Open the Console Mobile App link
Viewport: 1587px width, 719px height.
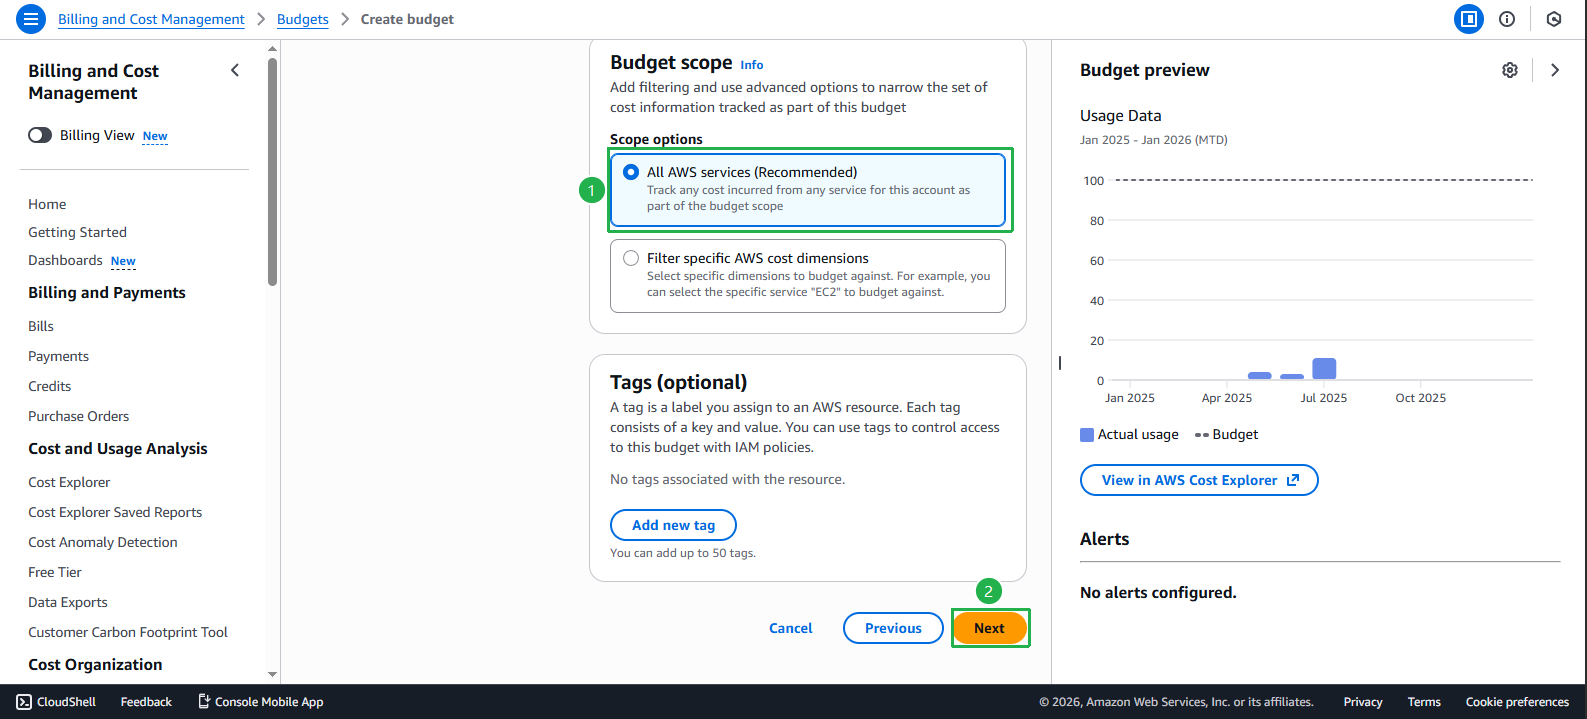261,702
